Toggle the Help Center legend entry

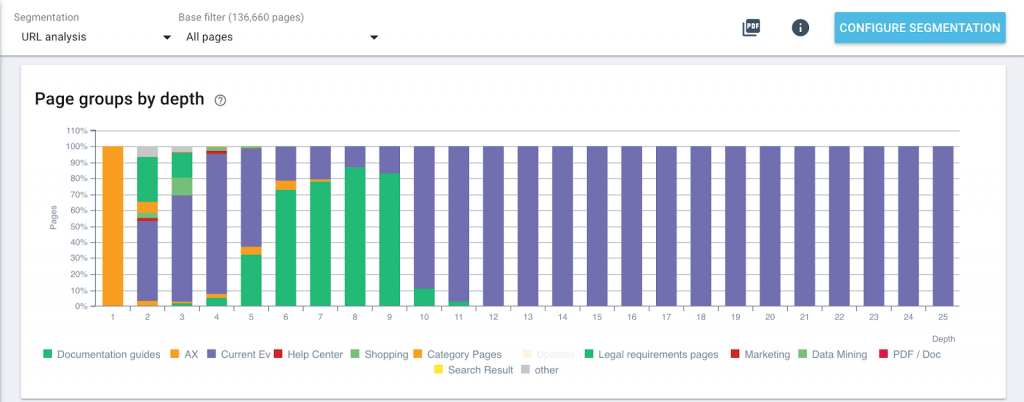click(308, 354)
